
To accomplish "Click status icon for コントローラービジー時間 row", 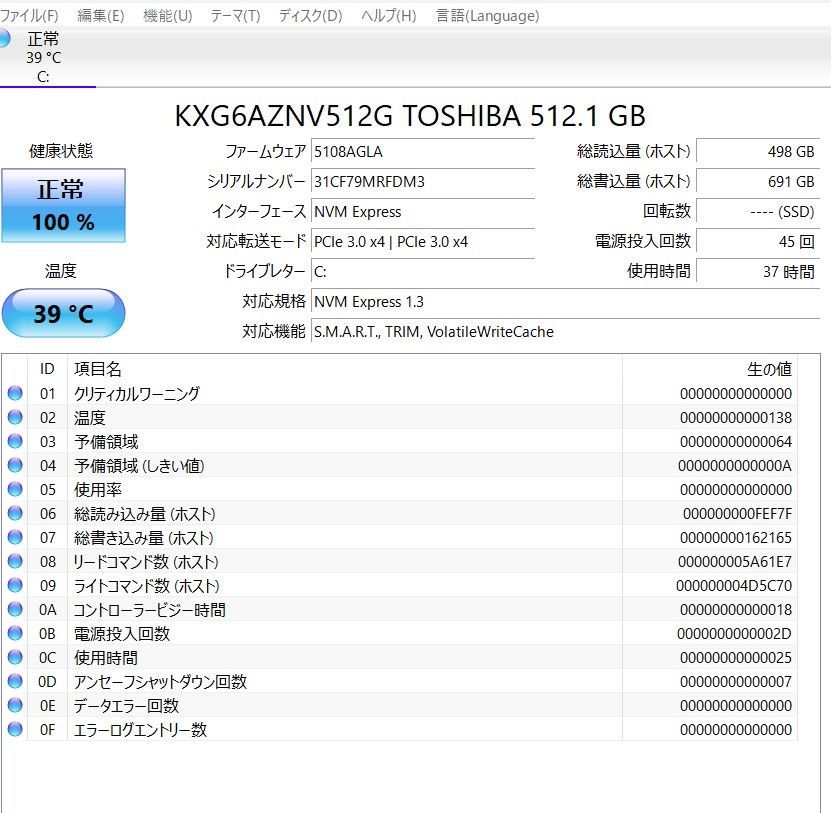I will click(x=15, y=609).
